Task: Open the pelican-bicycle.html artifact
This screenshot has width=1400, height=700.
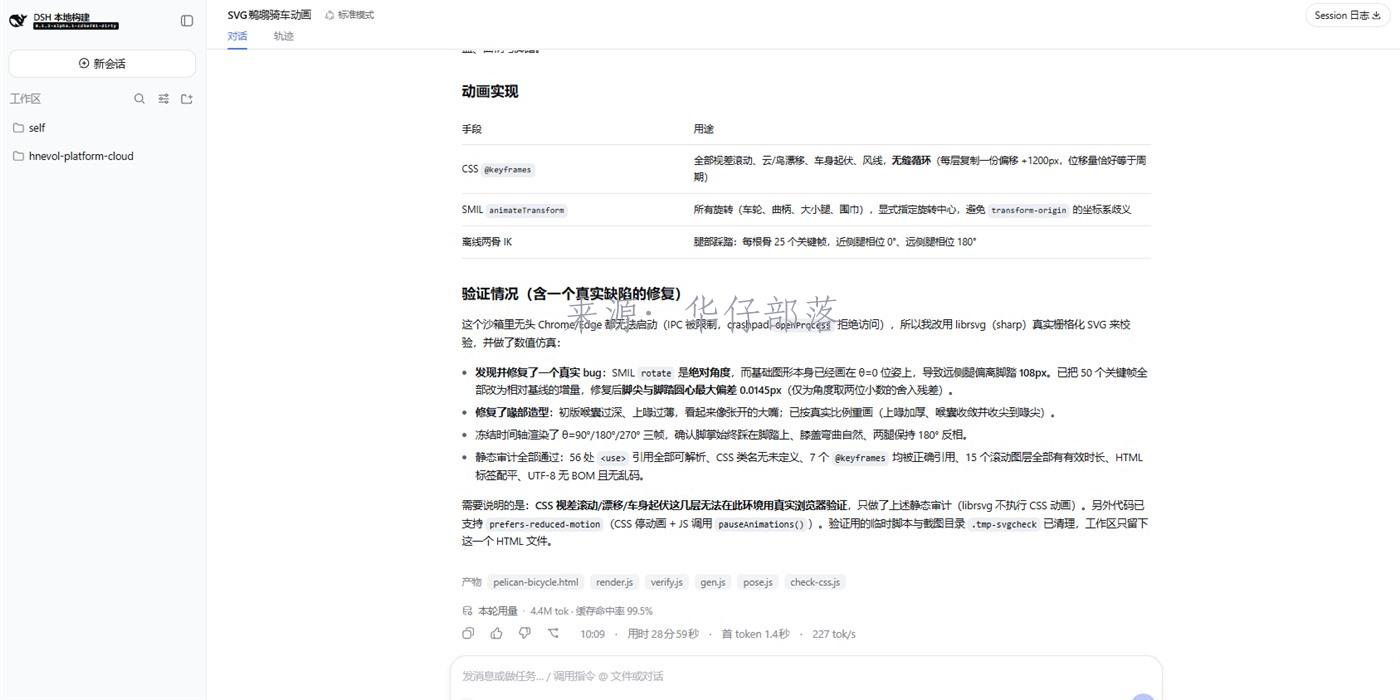Action: [x=535, y=582]
